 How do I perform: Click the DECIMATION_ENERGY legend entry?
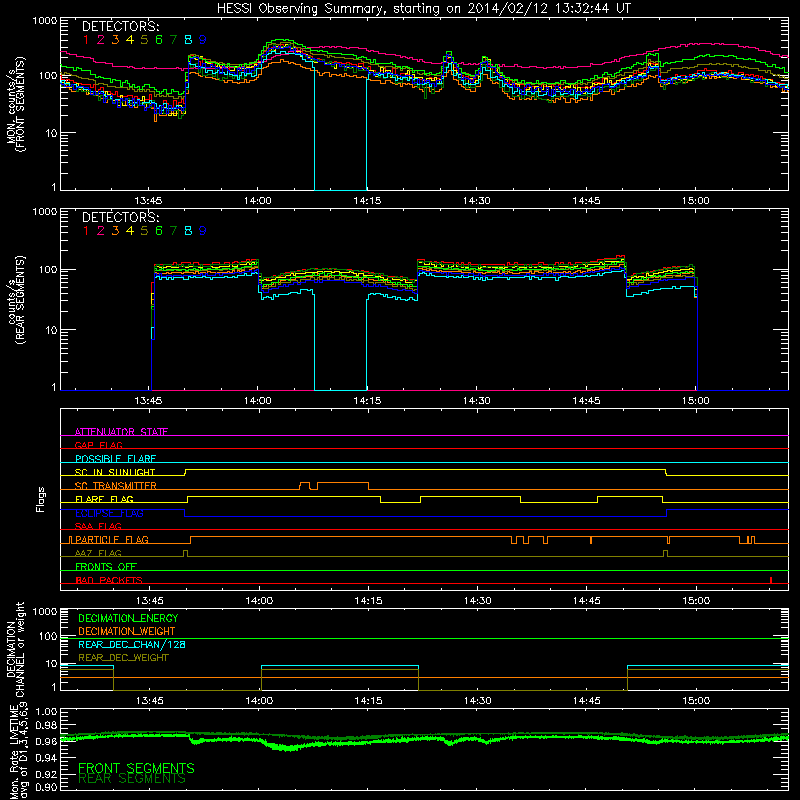click(x=128, y=618)
